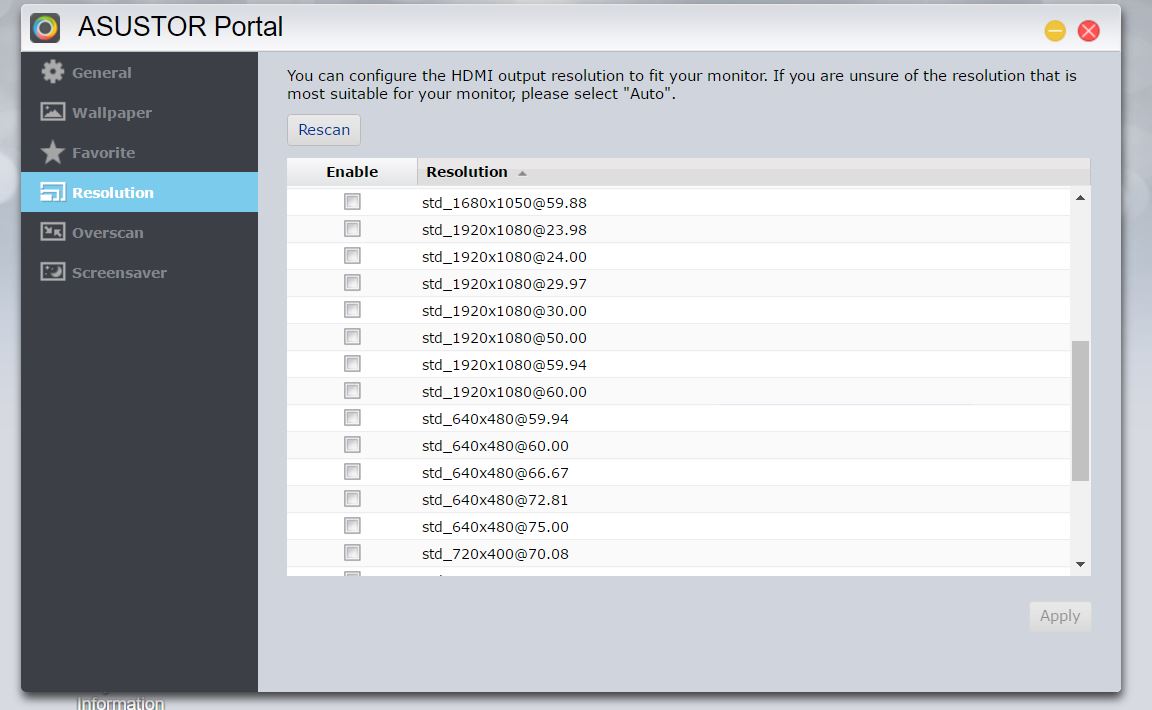
Task: Click the std_640x480@72.81 label
Action: click(x=495, y=500)
